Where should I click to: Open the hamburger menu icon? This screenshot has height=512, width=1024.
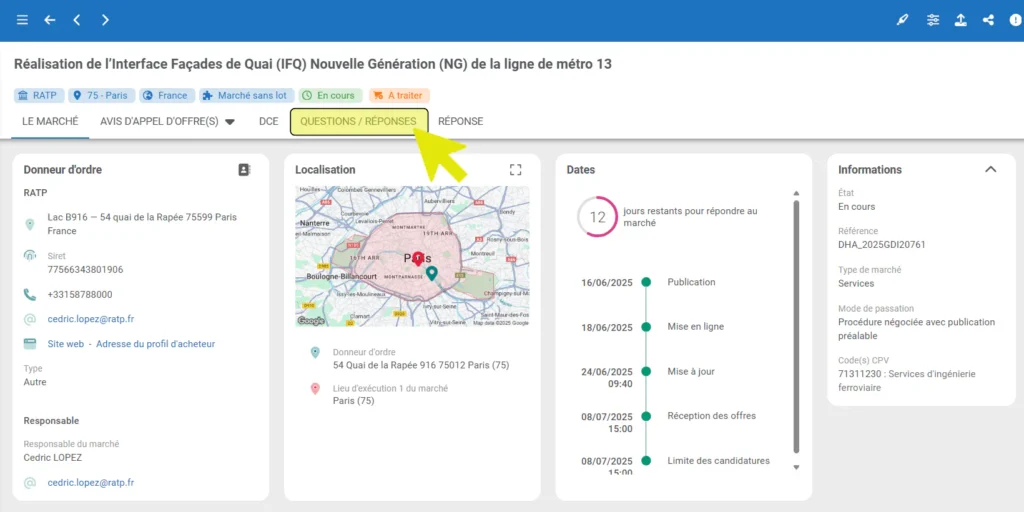22,20
